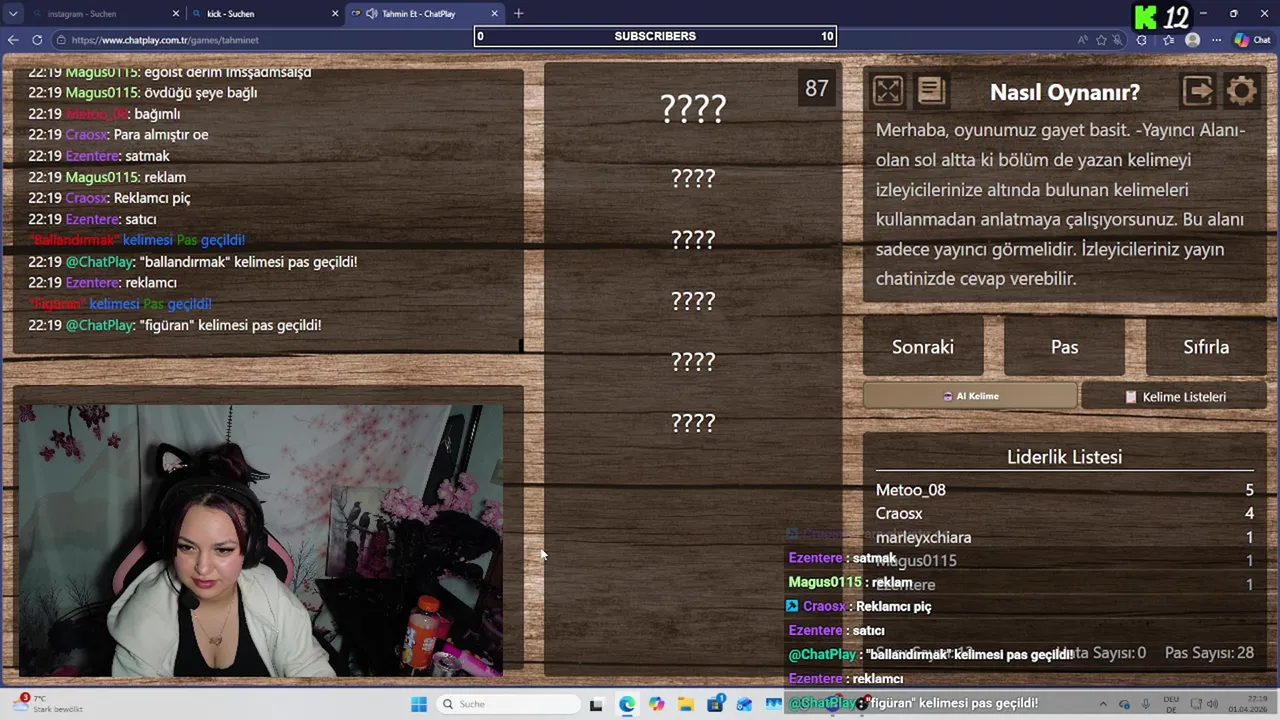Click the Liderlik Listesi heading

click(1064, 457)
